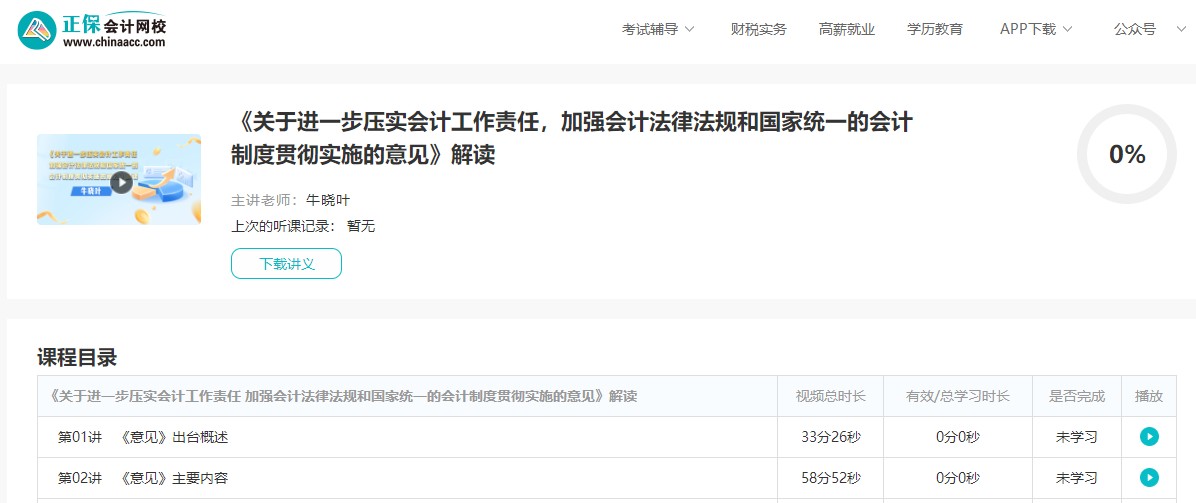Click the 下载讲义 button
Screen dimensions: 1196x503
(286, 264)
